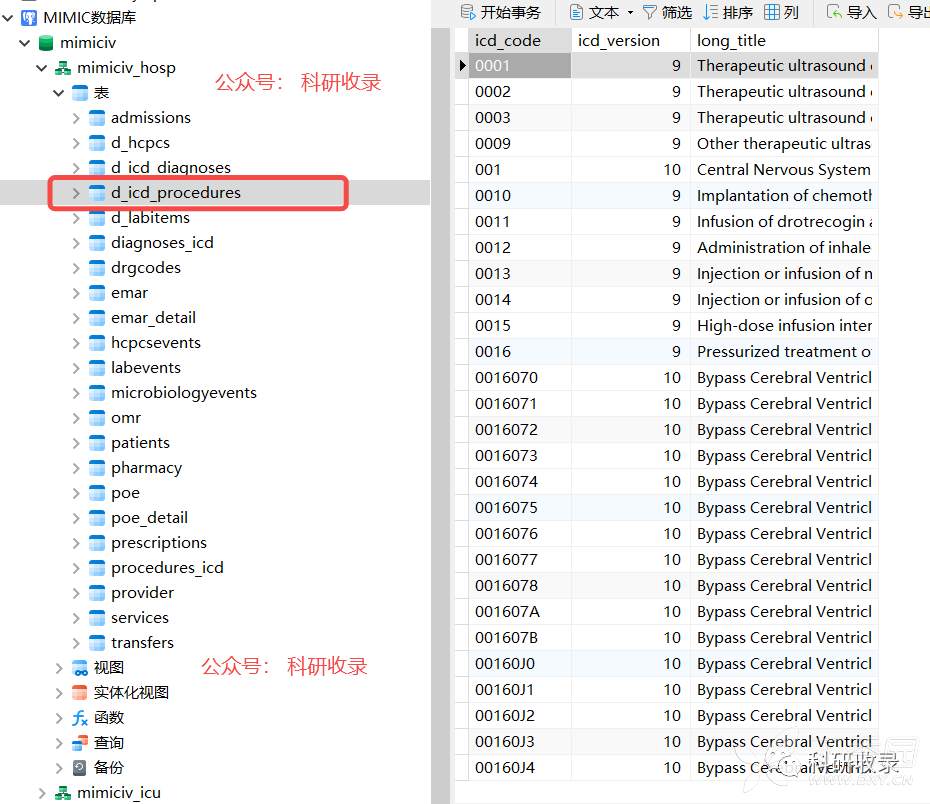Open the Queries (查询) tree item
The width and height of the screenshot is (930, 804).
[108, 743]
